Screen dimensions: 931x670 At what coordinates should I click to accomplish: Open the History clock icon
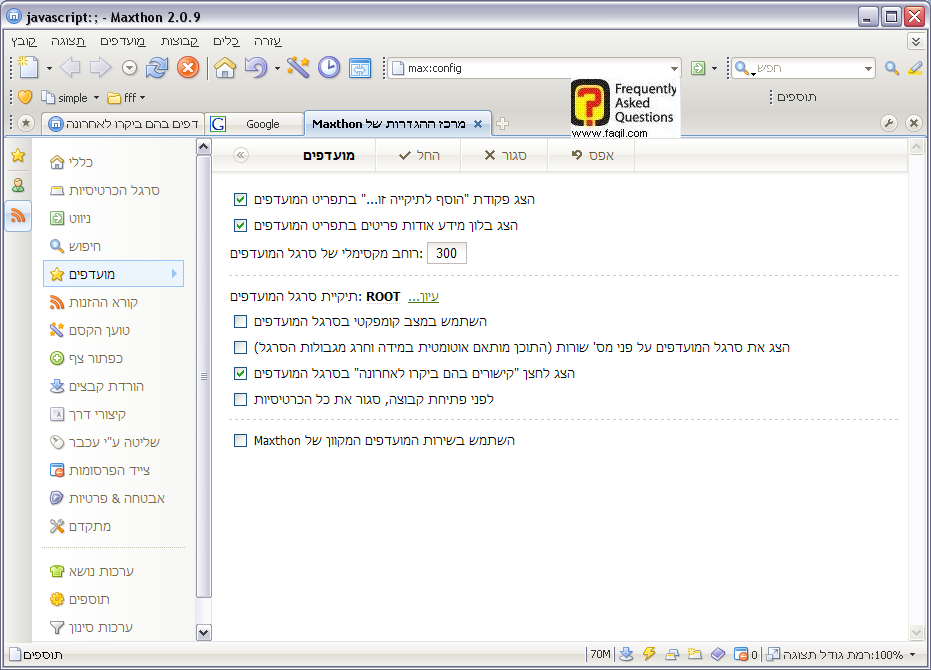[x=329, y=68]
